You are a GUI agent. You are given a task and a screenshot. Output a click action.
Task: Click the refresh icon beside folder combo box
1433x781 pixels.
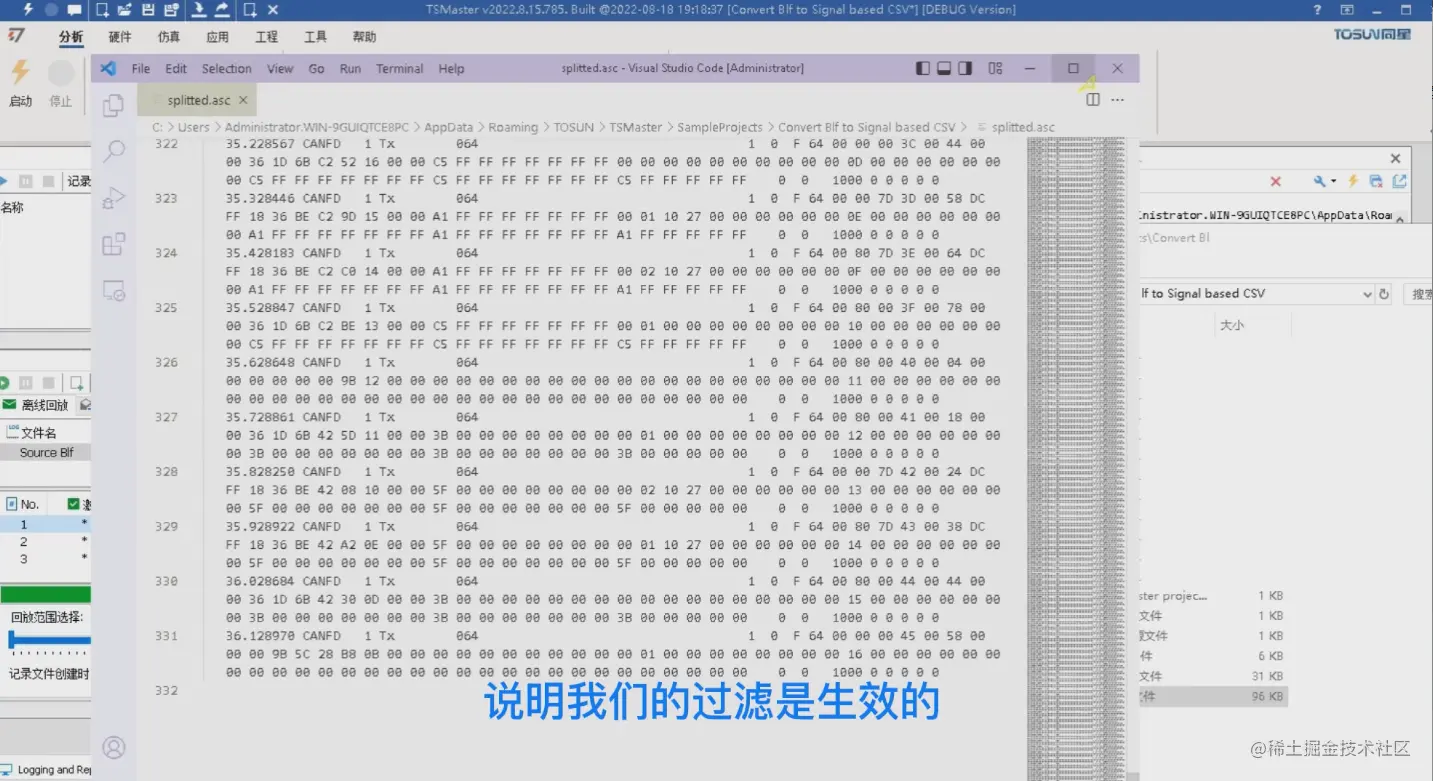[1384, 294]
